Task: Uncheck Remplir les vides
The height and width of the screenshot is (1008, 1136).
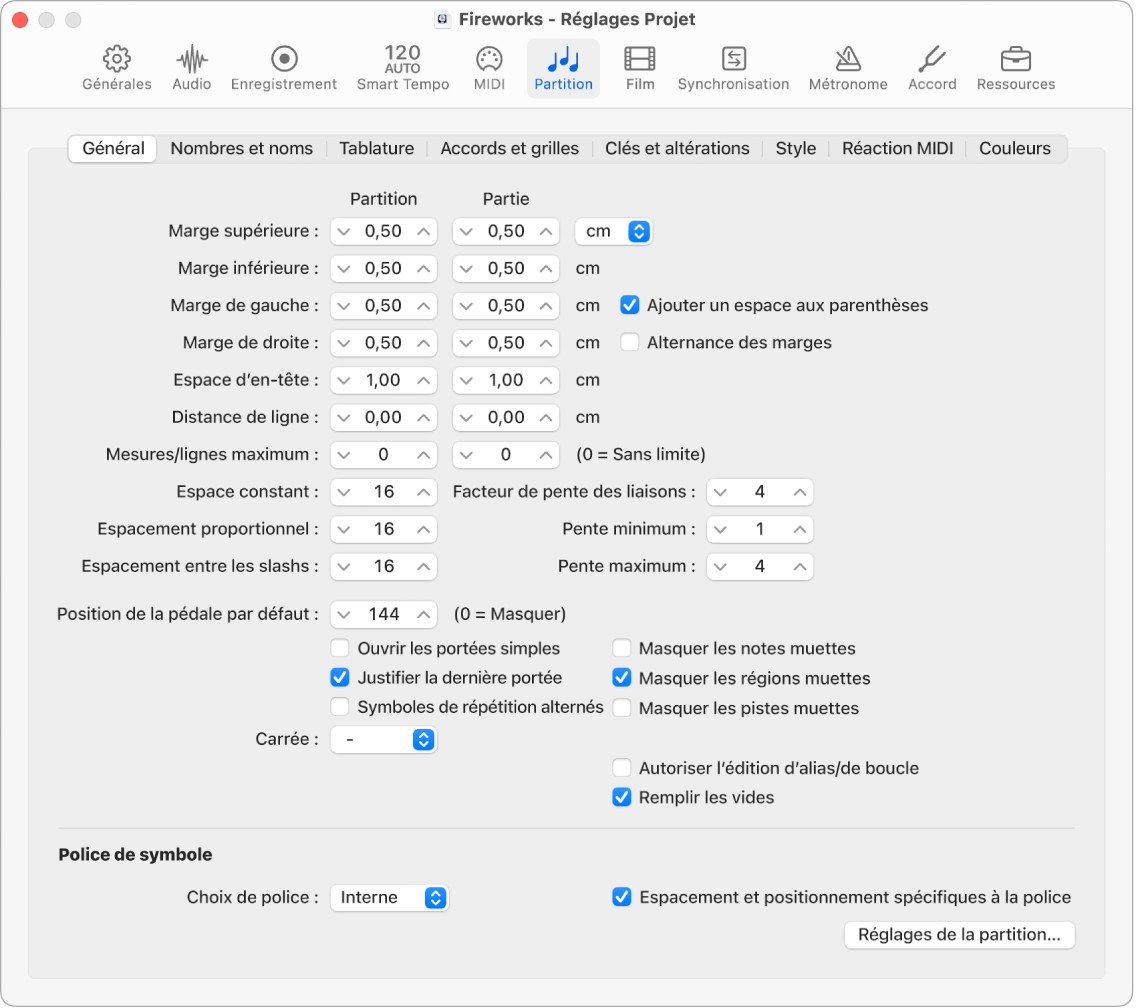Action: (x=622, y=797)
